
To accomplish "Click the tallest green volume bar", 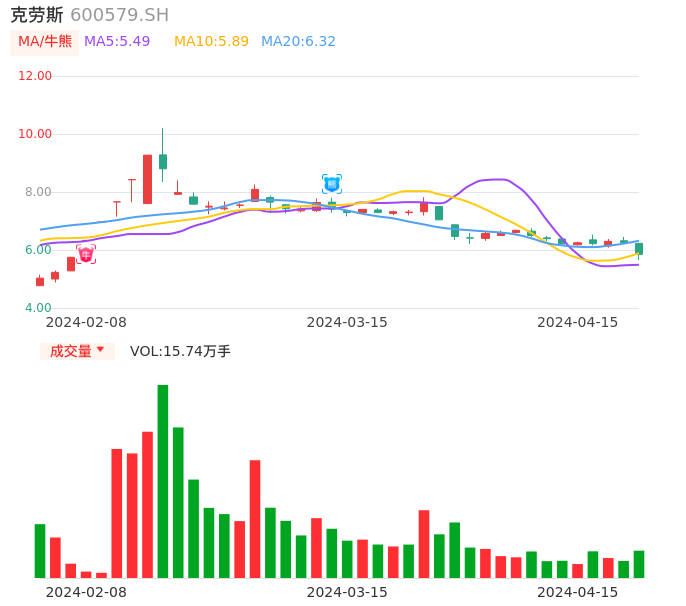I will pyautogui.click(x=163, y=480).
